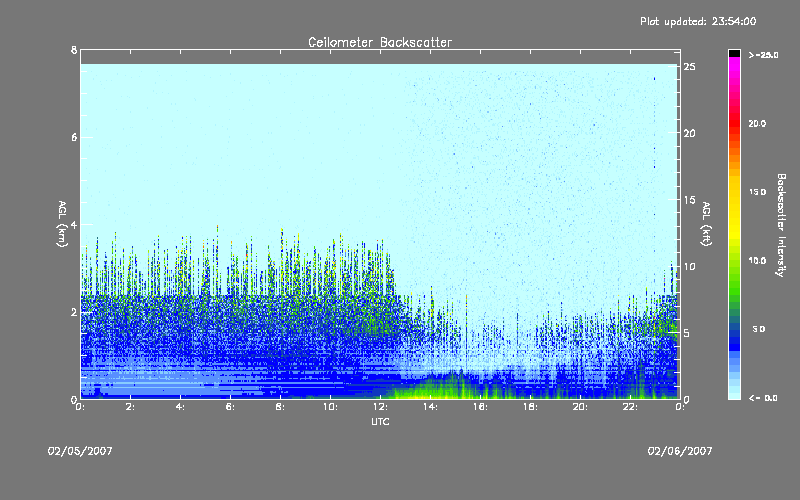This screenshot has height=500, width=800.
Task: Click the '6:' hour label on time axis
Action: pos(231,407)
